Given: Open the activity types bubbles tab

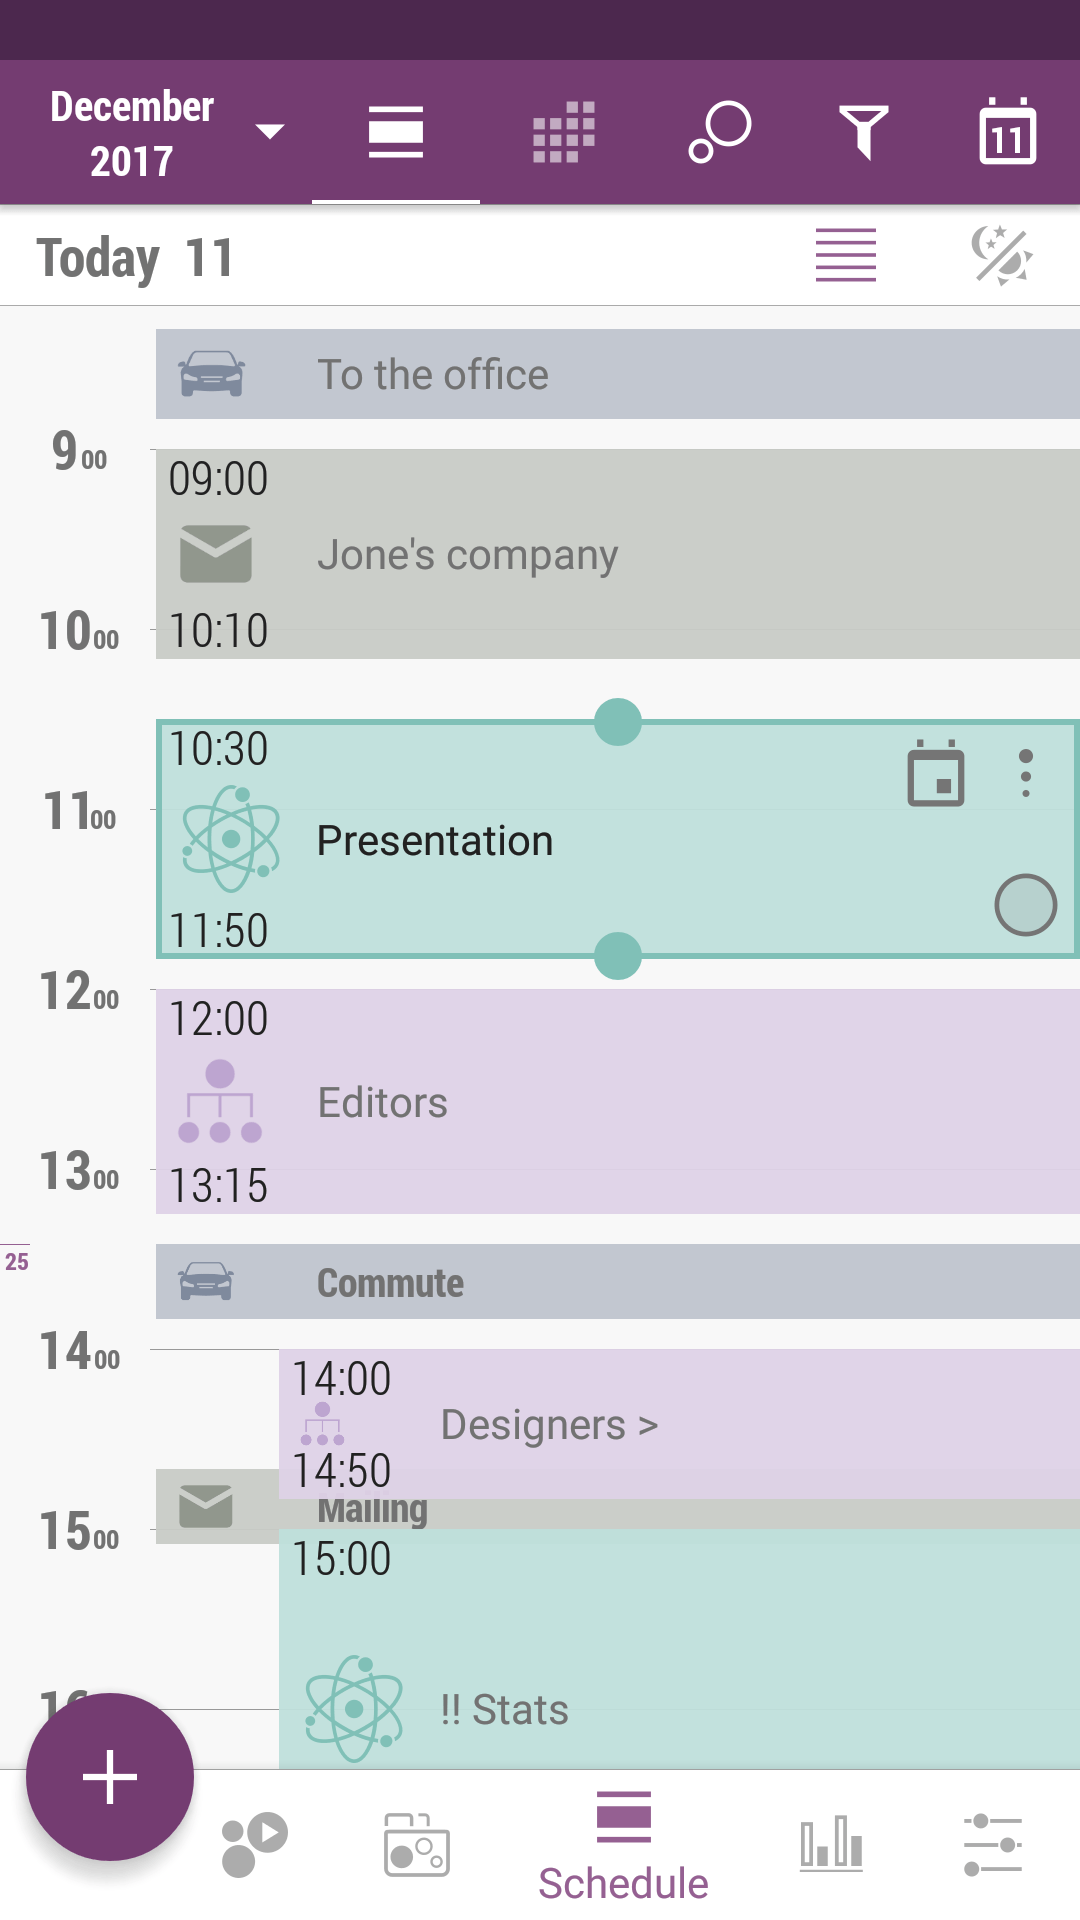Looking at the screenshot, I should pos(254,1843).
